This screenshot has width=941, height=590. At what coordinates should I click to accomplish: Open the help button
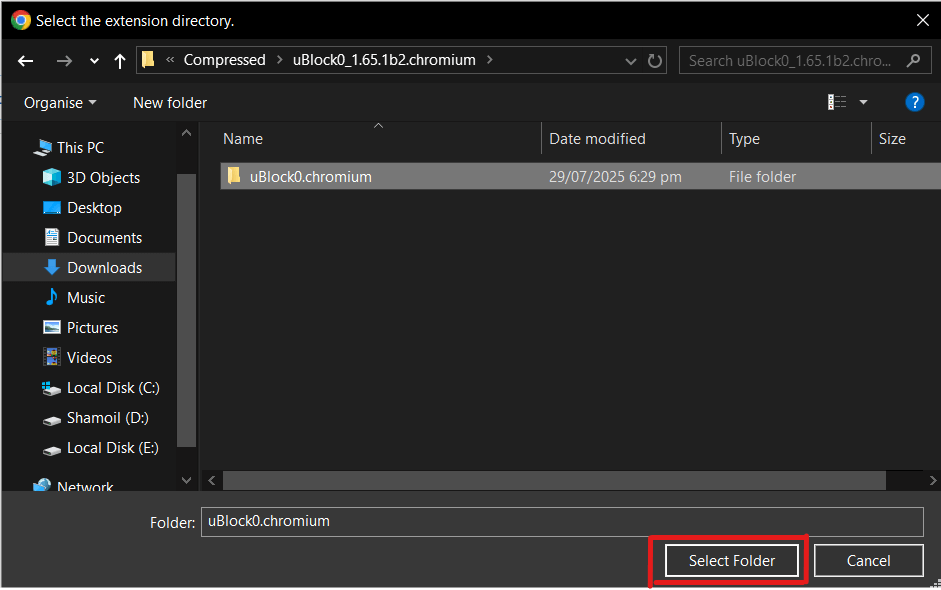coord(915,102)
